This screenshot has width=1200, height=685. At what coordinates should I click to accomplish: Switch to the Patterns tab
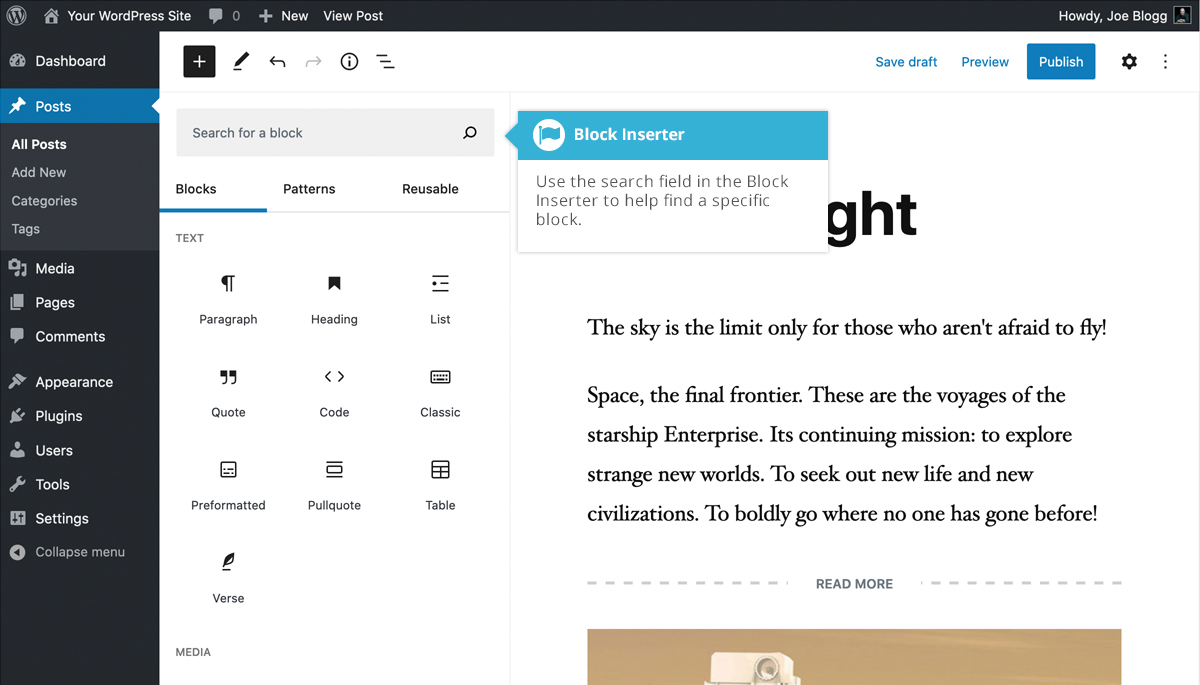tap(309, 189)
